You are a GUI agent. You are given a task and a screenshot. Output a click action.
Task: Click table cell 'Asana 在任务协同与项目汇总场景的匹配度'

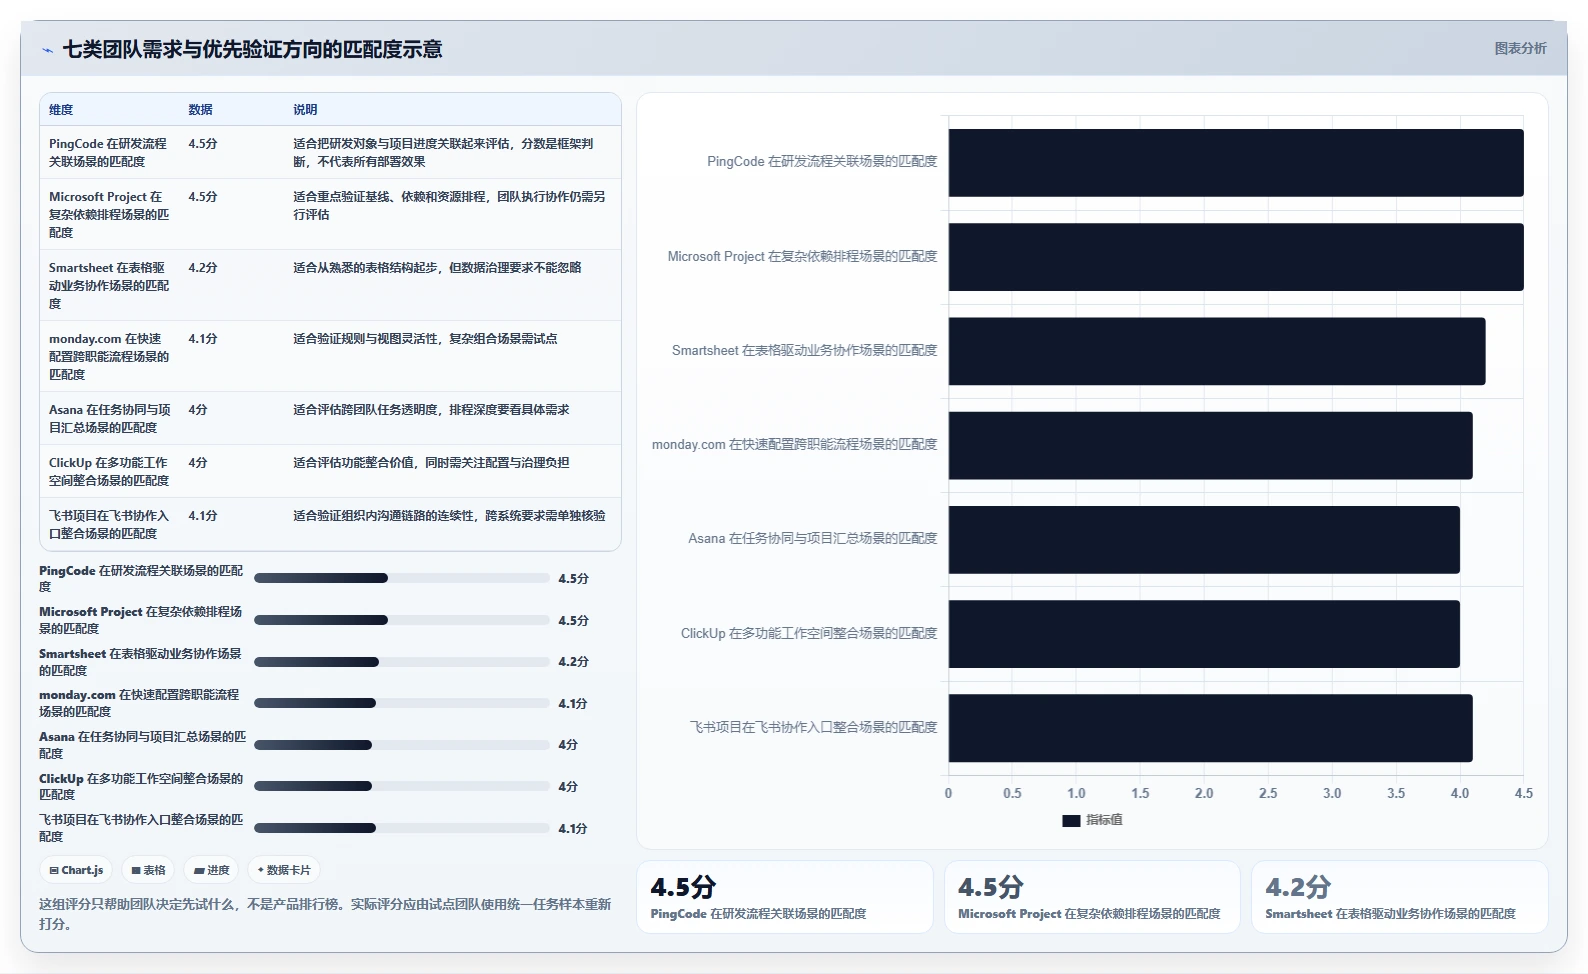coord(109,418)
